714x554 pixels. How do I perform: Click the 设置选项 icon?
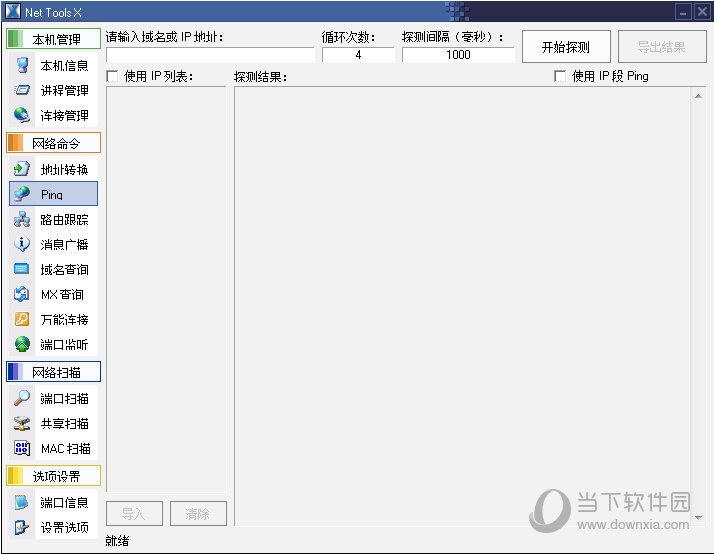point(22,527)
